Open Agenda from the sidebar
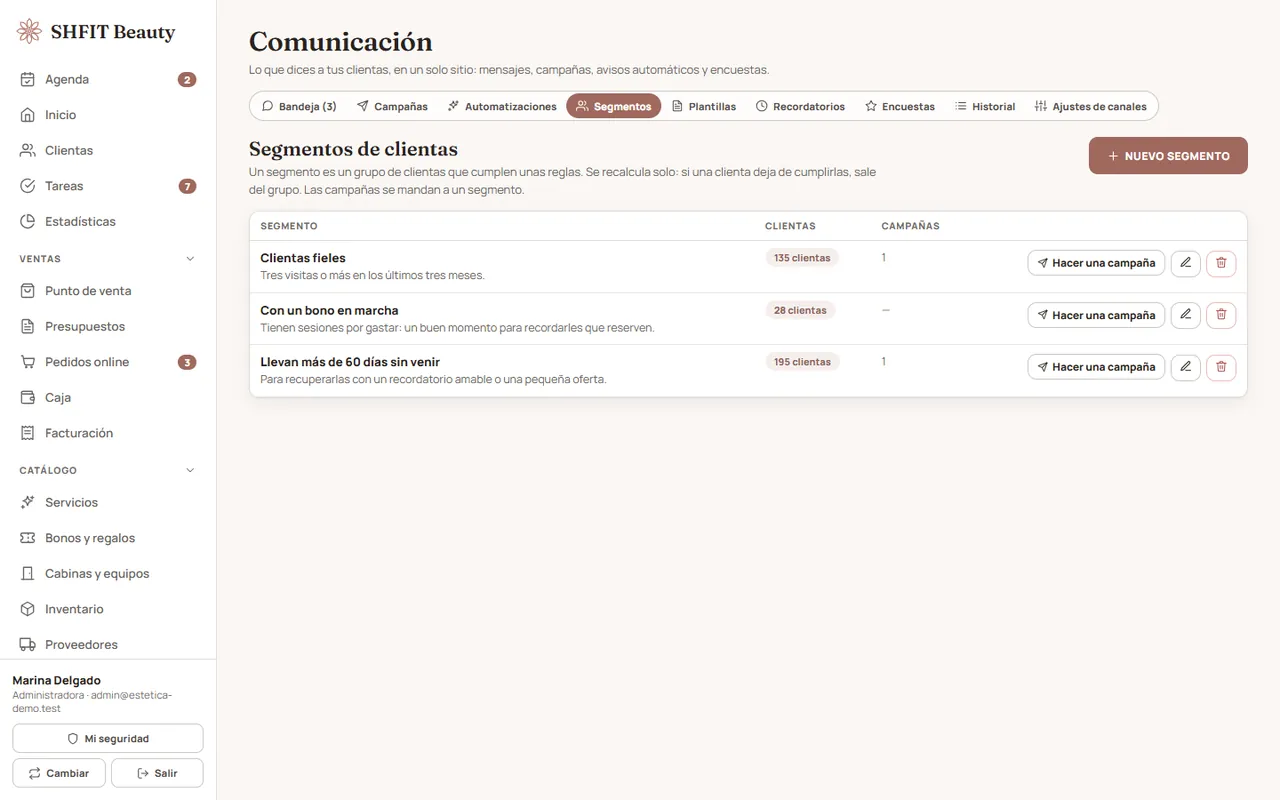This screenshot has height=800, width=1280. 108,80
